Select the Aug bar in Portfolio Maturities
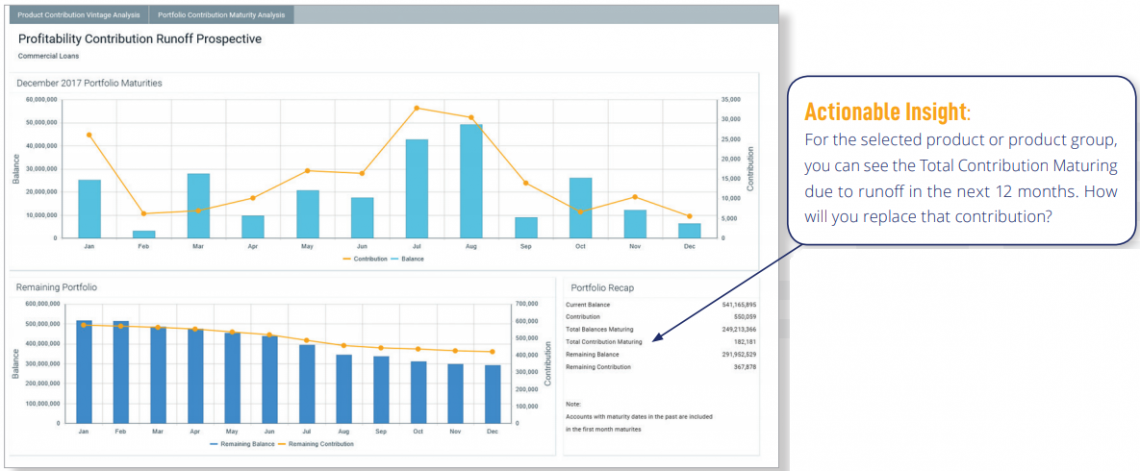This screenshot has width=1140, height=471. (x=471, y=181)
